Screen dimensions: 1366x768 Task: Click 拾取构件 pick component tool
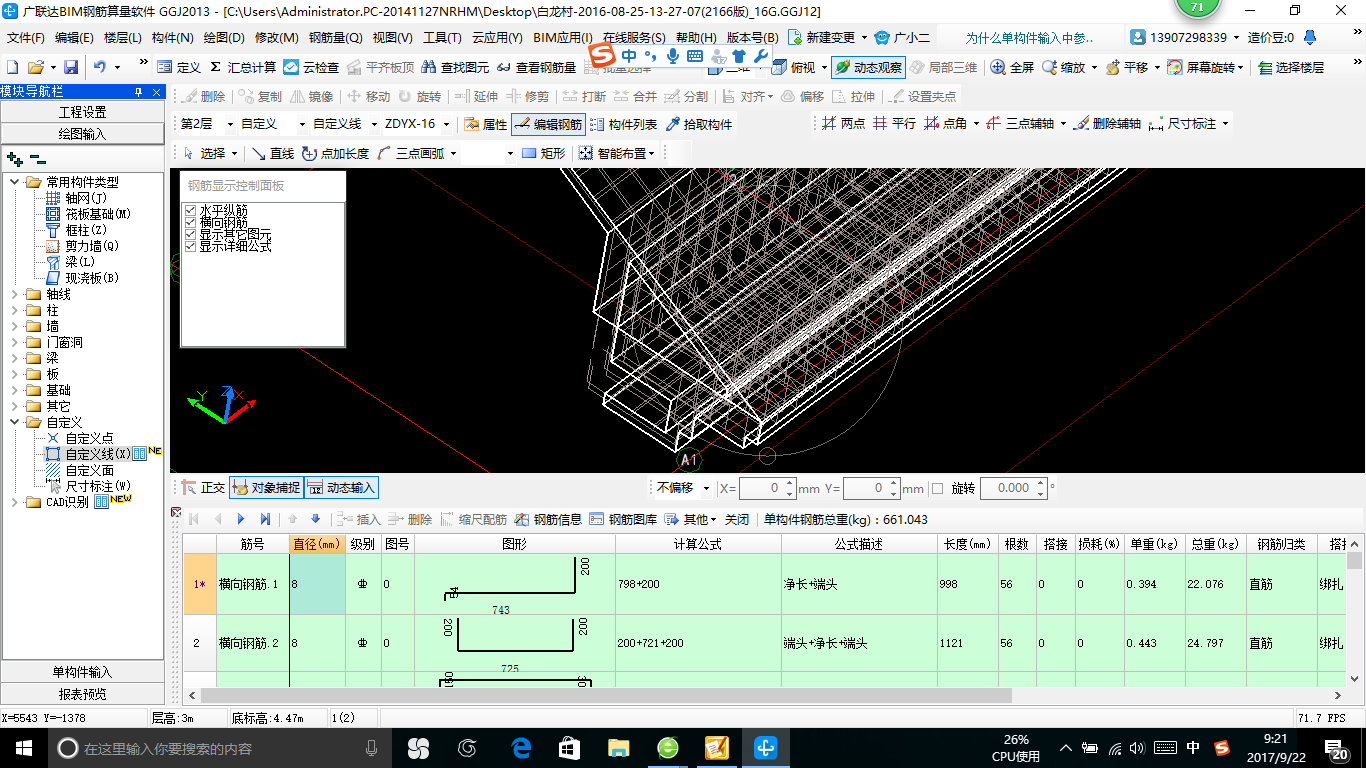[698, 124]
